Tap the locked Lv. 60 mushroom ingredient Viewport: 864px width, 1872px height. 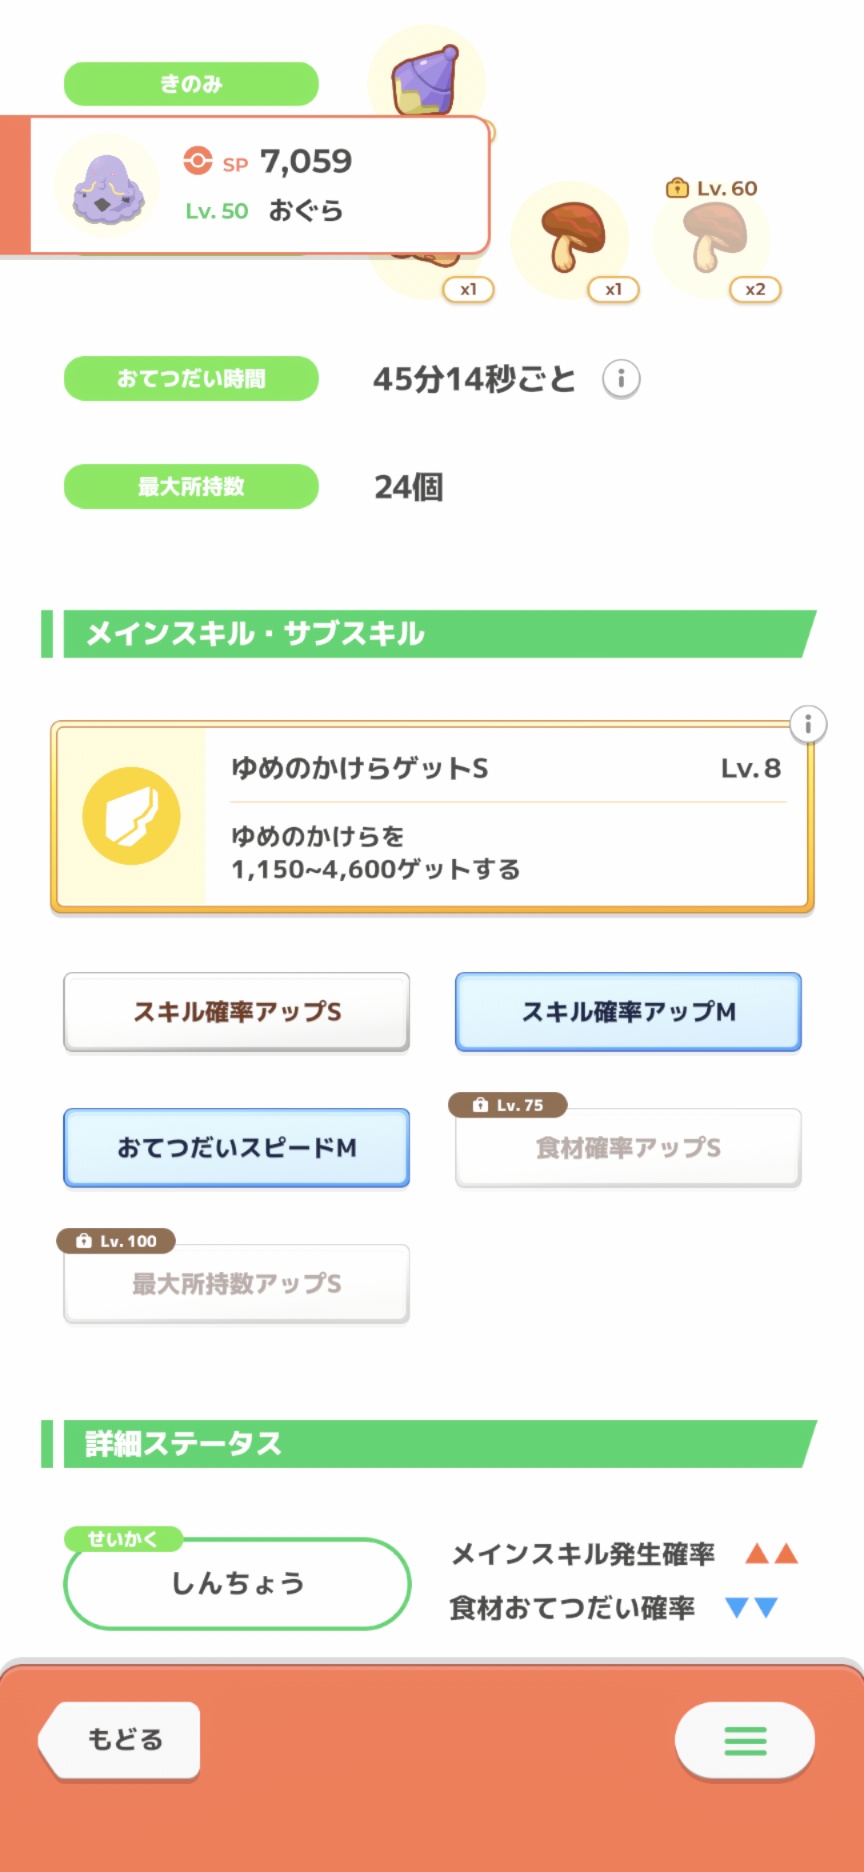tap(713, 236)
